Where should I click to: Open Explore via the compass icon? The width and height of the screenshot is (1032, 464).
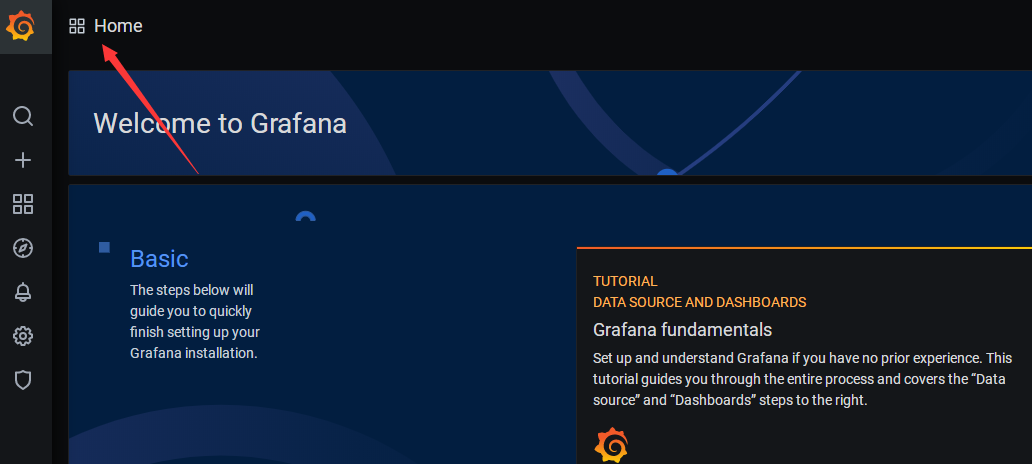point(23,248)
